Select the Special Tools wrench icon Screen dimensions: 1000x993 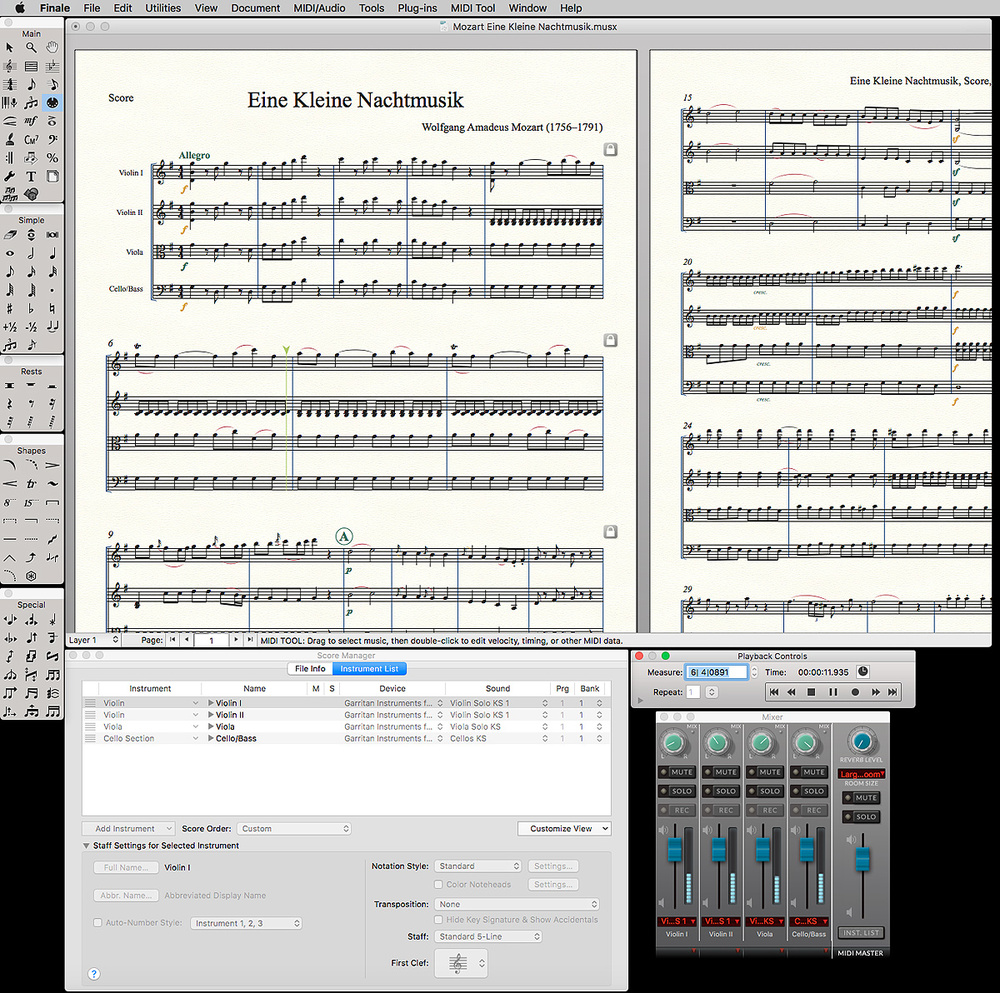coord(10,177)
